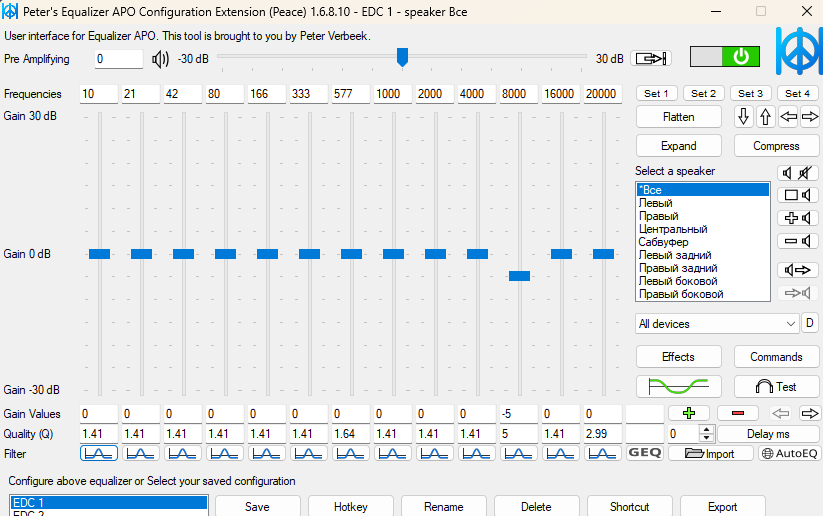Open the All devices dropdown

point(717,324)
